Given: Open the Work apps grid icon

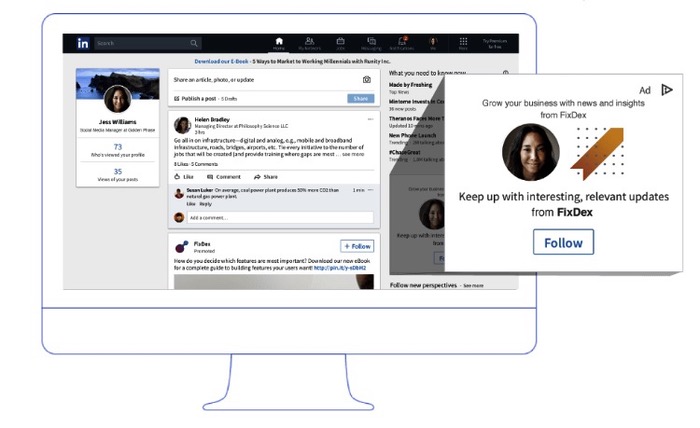Looking at the screenshot, I should coord(463,42).
